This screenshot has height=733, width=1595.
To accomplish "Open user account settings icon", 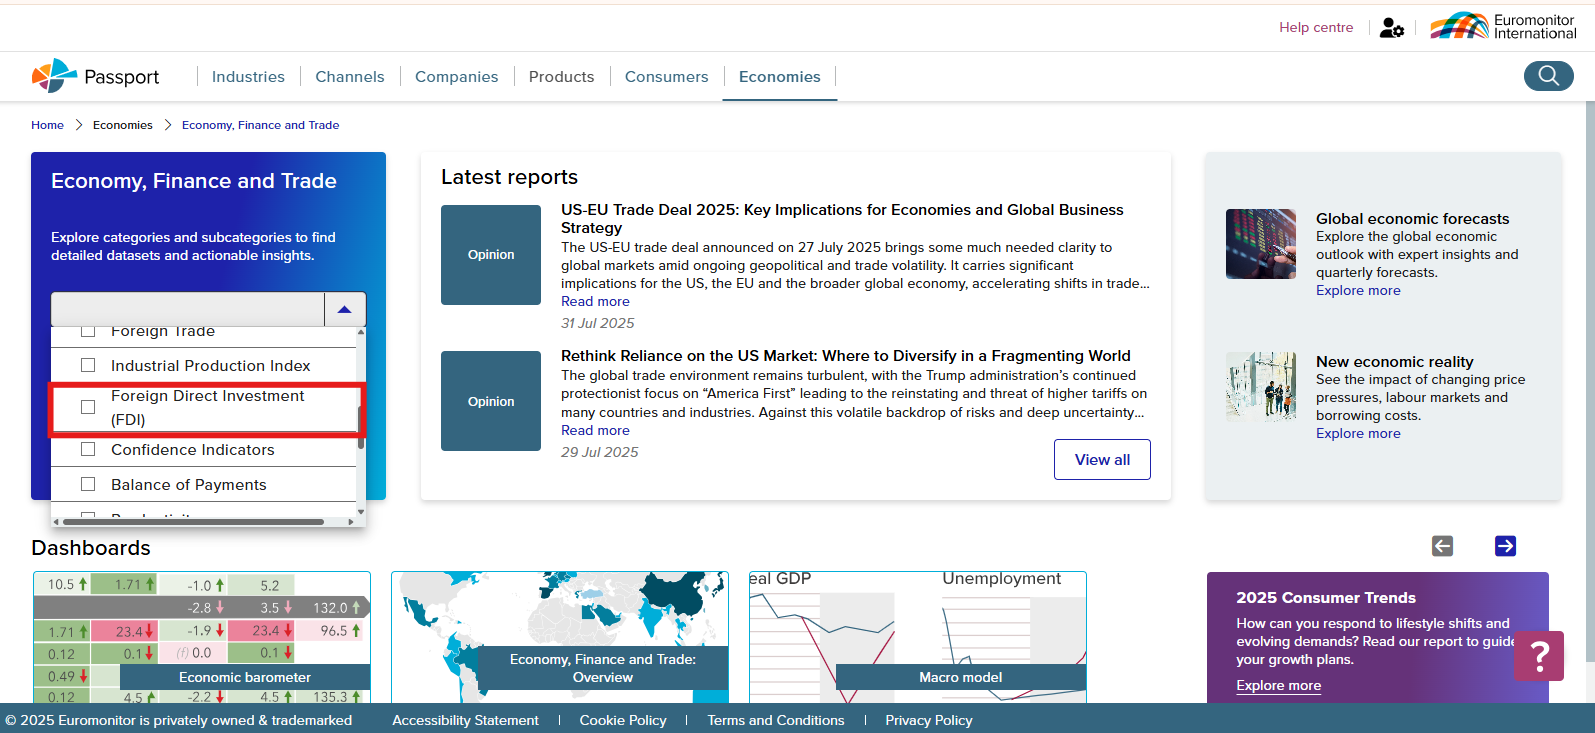I will (x=1391, y=28).
